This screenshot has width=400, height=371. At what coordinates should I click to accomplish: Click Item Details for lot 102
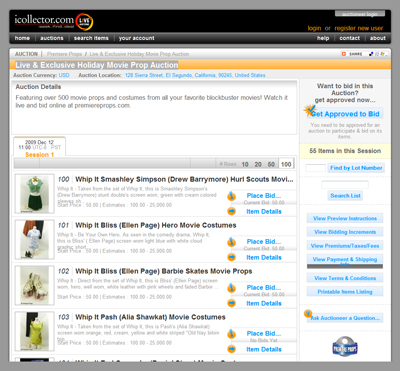click(x=264, y=303)
